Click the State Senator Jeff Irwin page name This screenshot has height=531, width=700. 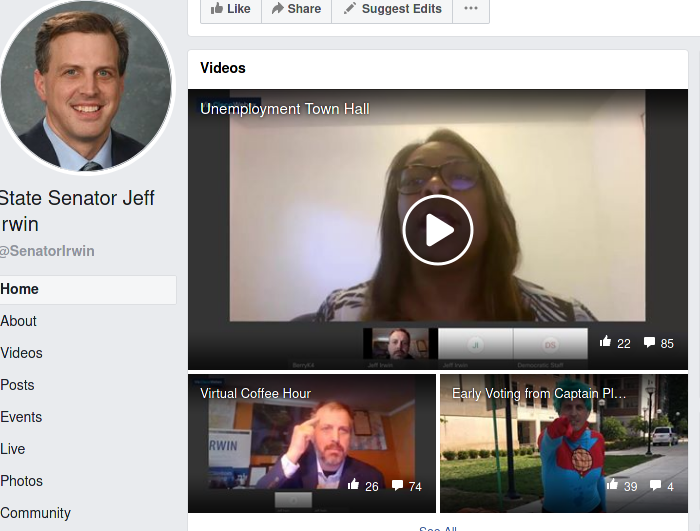pyautogui.click(x=77, y=211)
